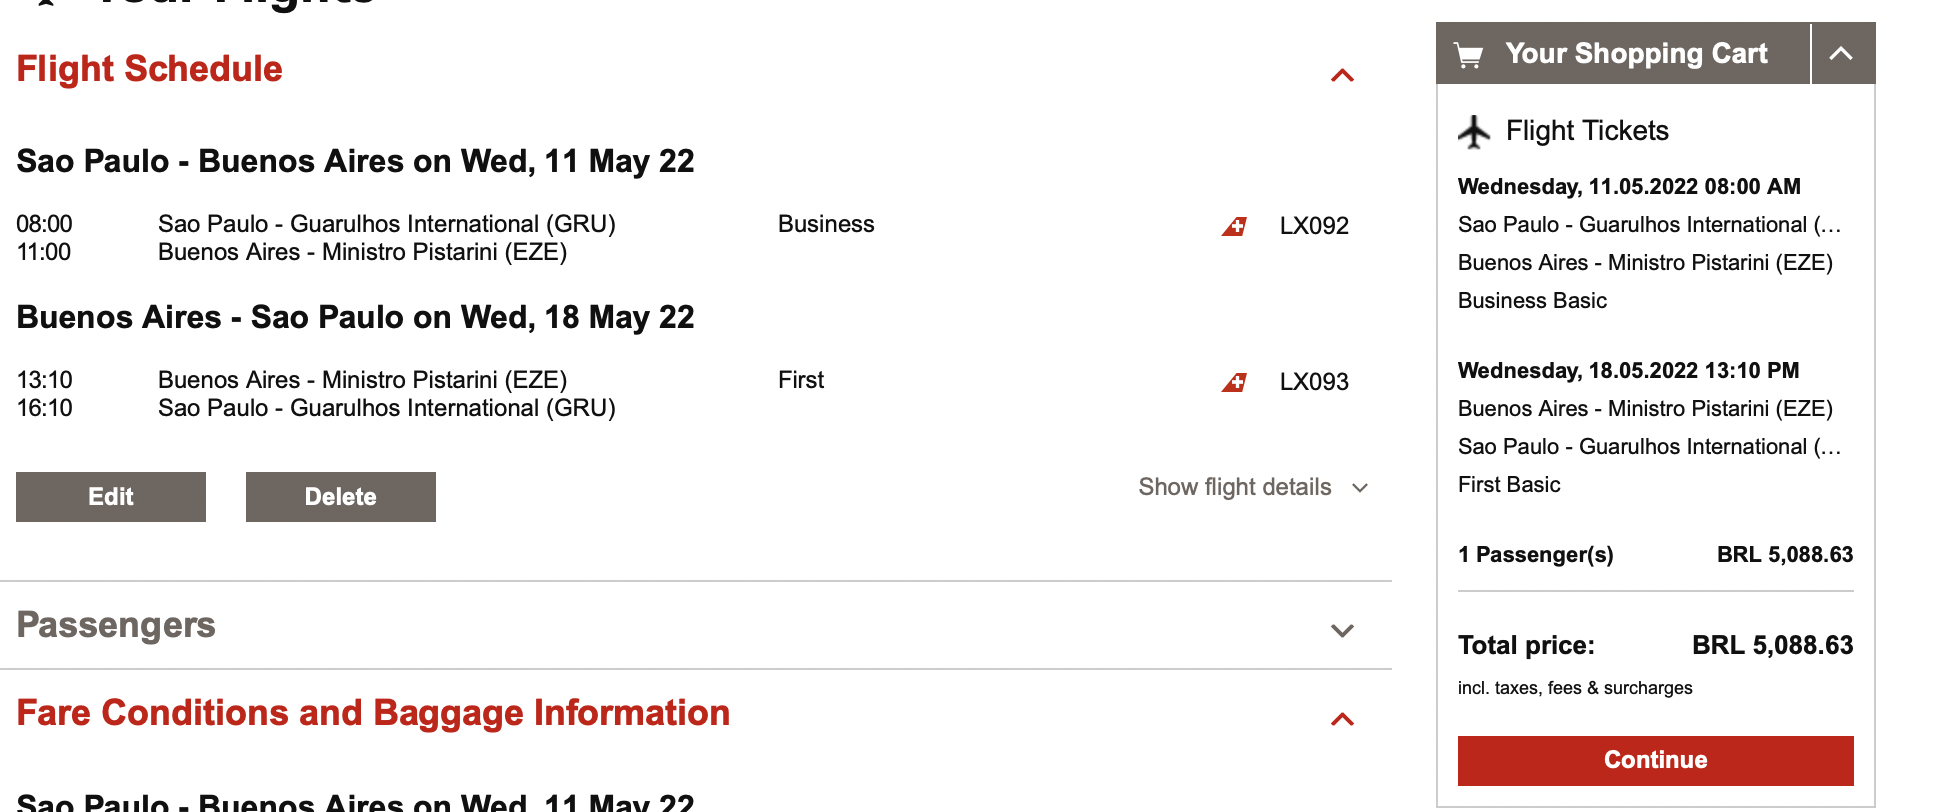Screen dimensions: 1936x812
Task: Click the Business Basic fare in cart
Action: pyautogui.click(x=1532, y=301)
